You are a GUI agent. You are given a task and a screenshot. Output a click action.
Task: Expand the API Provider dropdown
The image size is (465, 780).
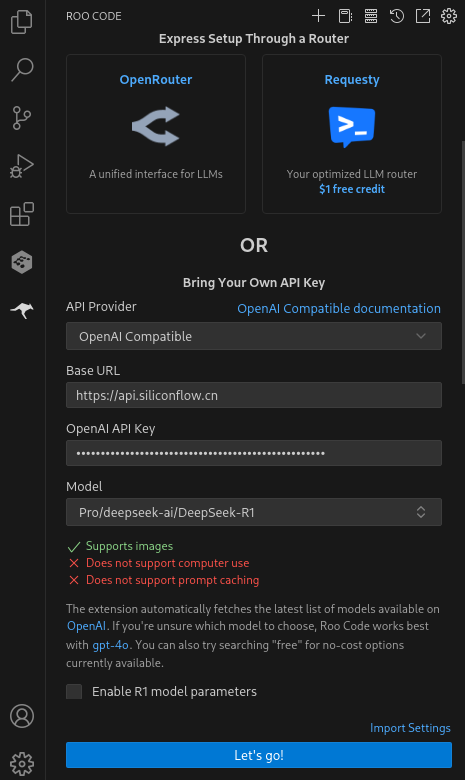[x=254, y=336]
